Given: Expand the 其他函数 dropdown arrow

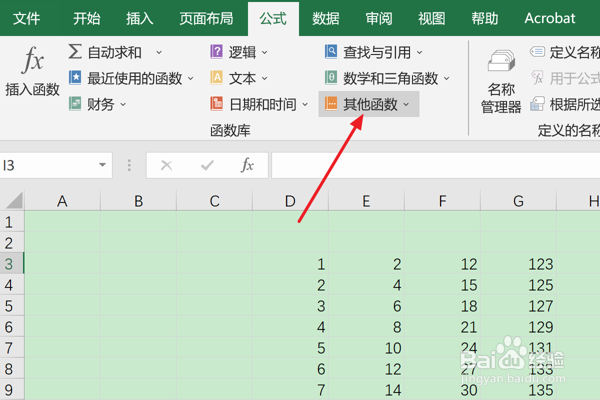Looking at the screenshot, I should tap(406, 104).
